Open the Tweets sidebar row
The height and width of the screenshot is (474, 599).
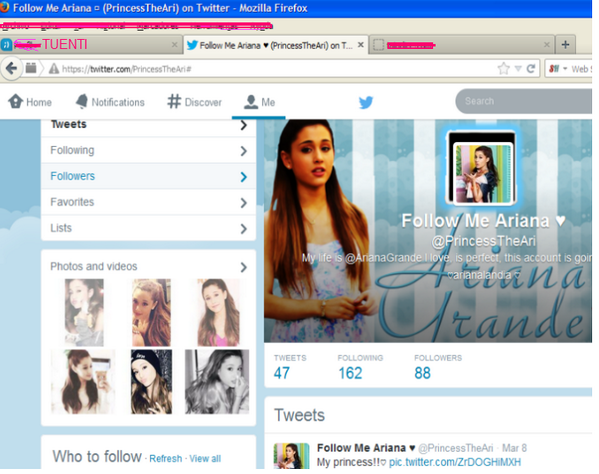(x=149, y=126)
